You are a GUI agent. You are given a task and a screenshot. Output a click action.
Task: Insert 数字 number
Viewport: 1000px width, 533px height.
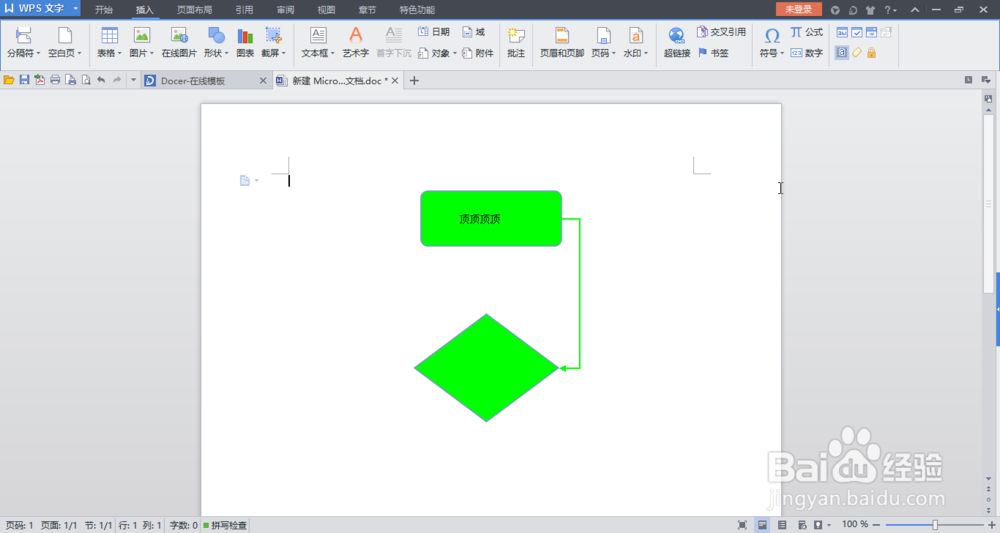point(807,53)
